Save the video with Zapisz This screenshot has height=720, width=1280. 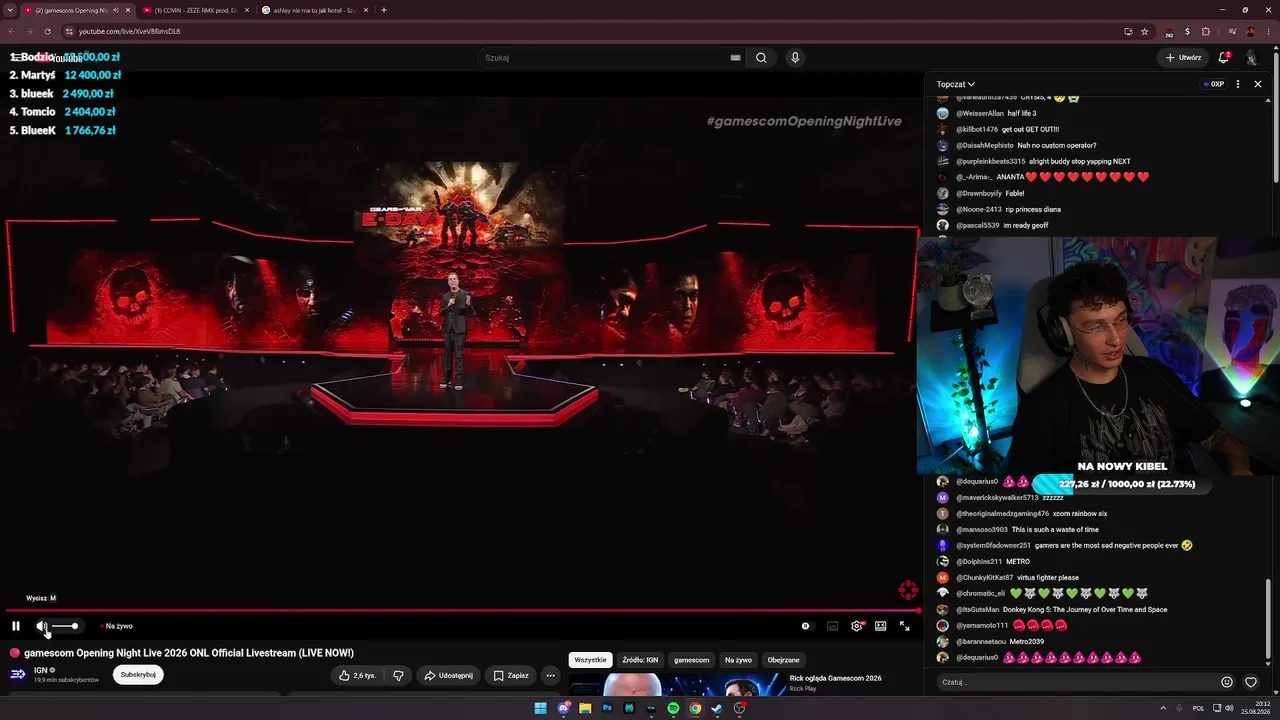511,675
